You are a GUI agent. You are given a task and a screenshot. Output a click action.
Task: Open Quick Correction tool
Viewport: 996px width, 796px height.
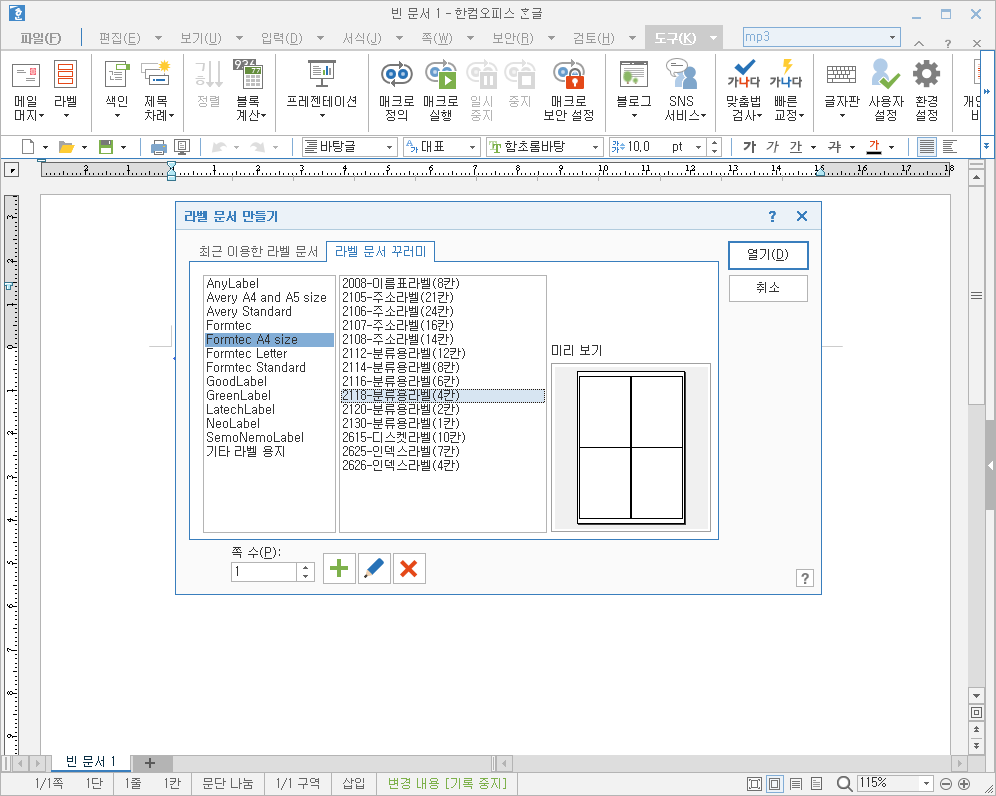(x=788, y=91)
